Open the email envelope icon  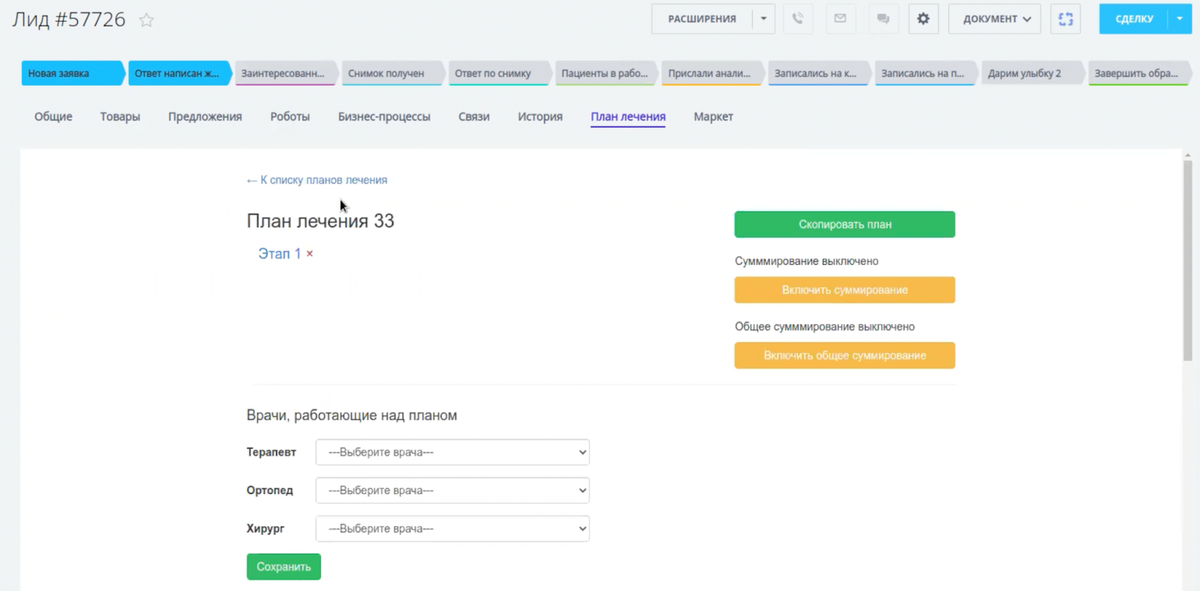(840, 19)
